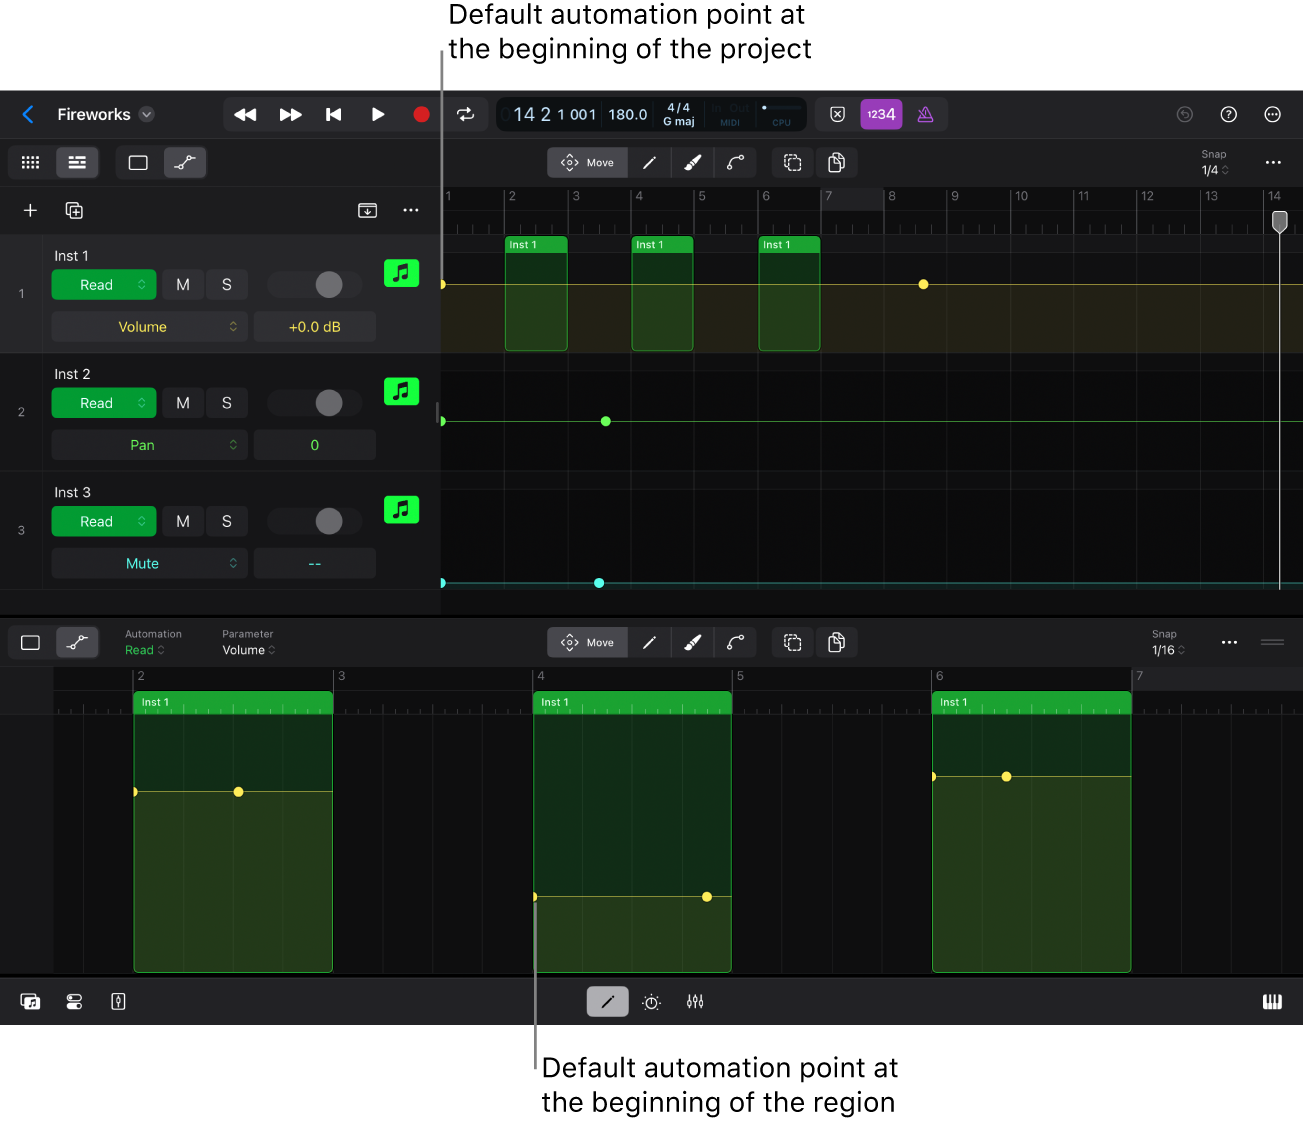1304x1126 pixels.
Task: Click the Inst 2 green instrument icon
Action: [401, 391]
